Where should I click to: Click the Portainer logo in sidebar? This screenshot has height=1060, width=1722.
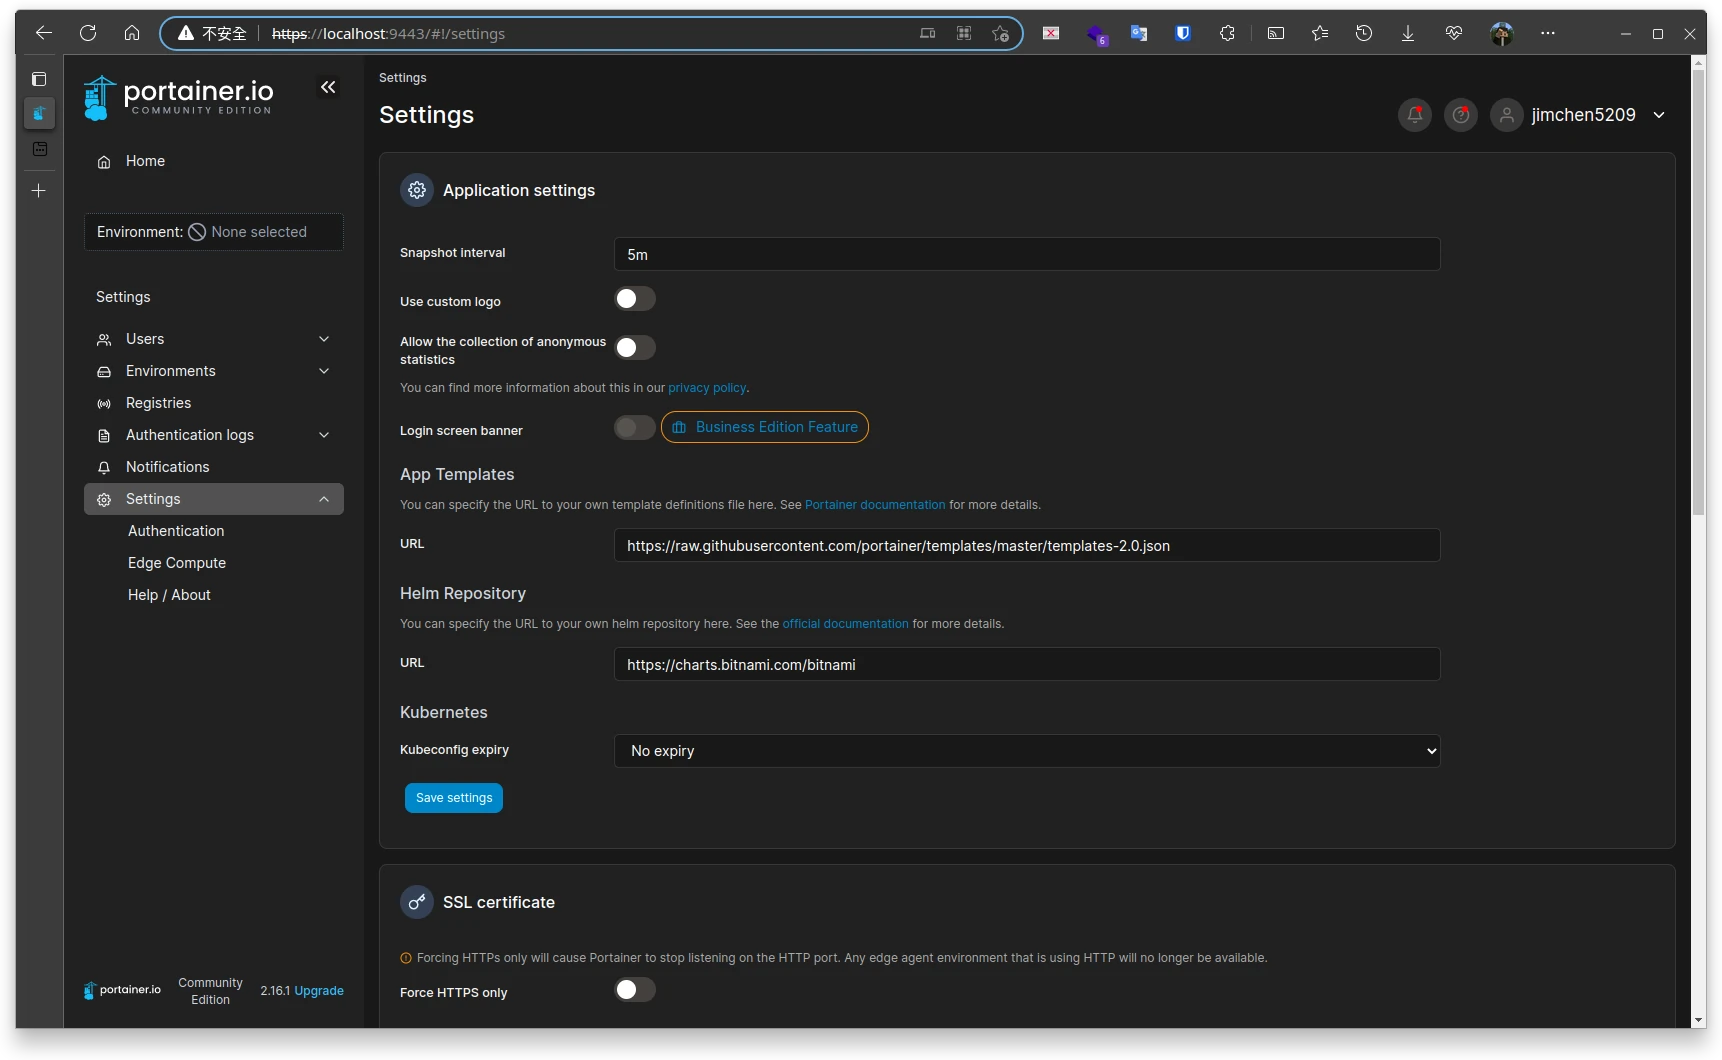[180, 98]
